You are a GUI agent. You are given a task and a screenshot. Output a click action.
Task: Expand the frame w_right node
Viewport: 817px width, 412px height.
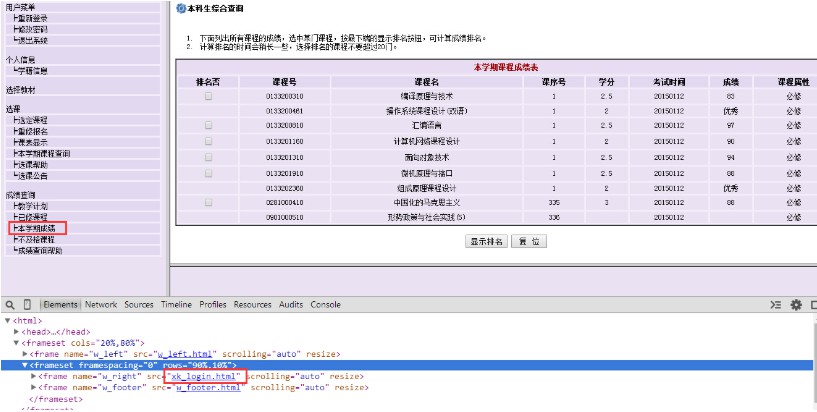point(34,376)
